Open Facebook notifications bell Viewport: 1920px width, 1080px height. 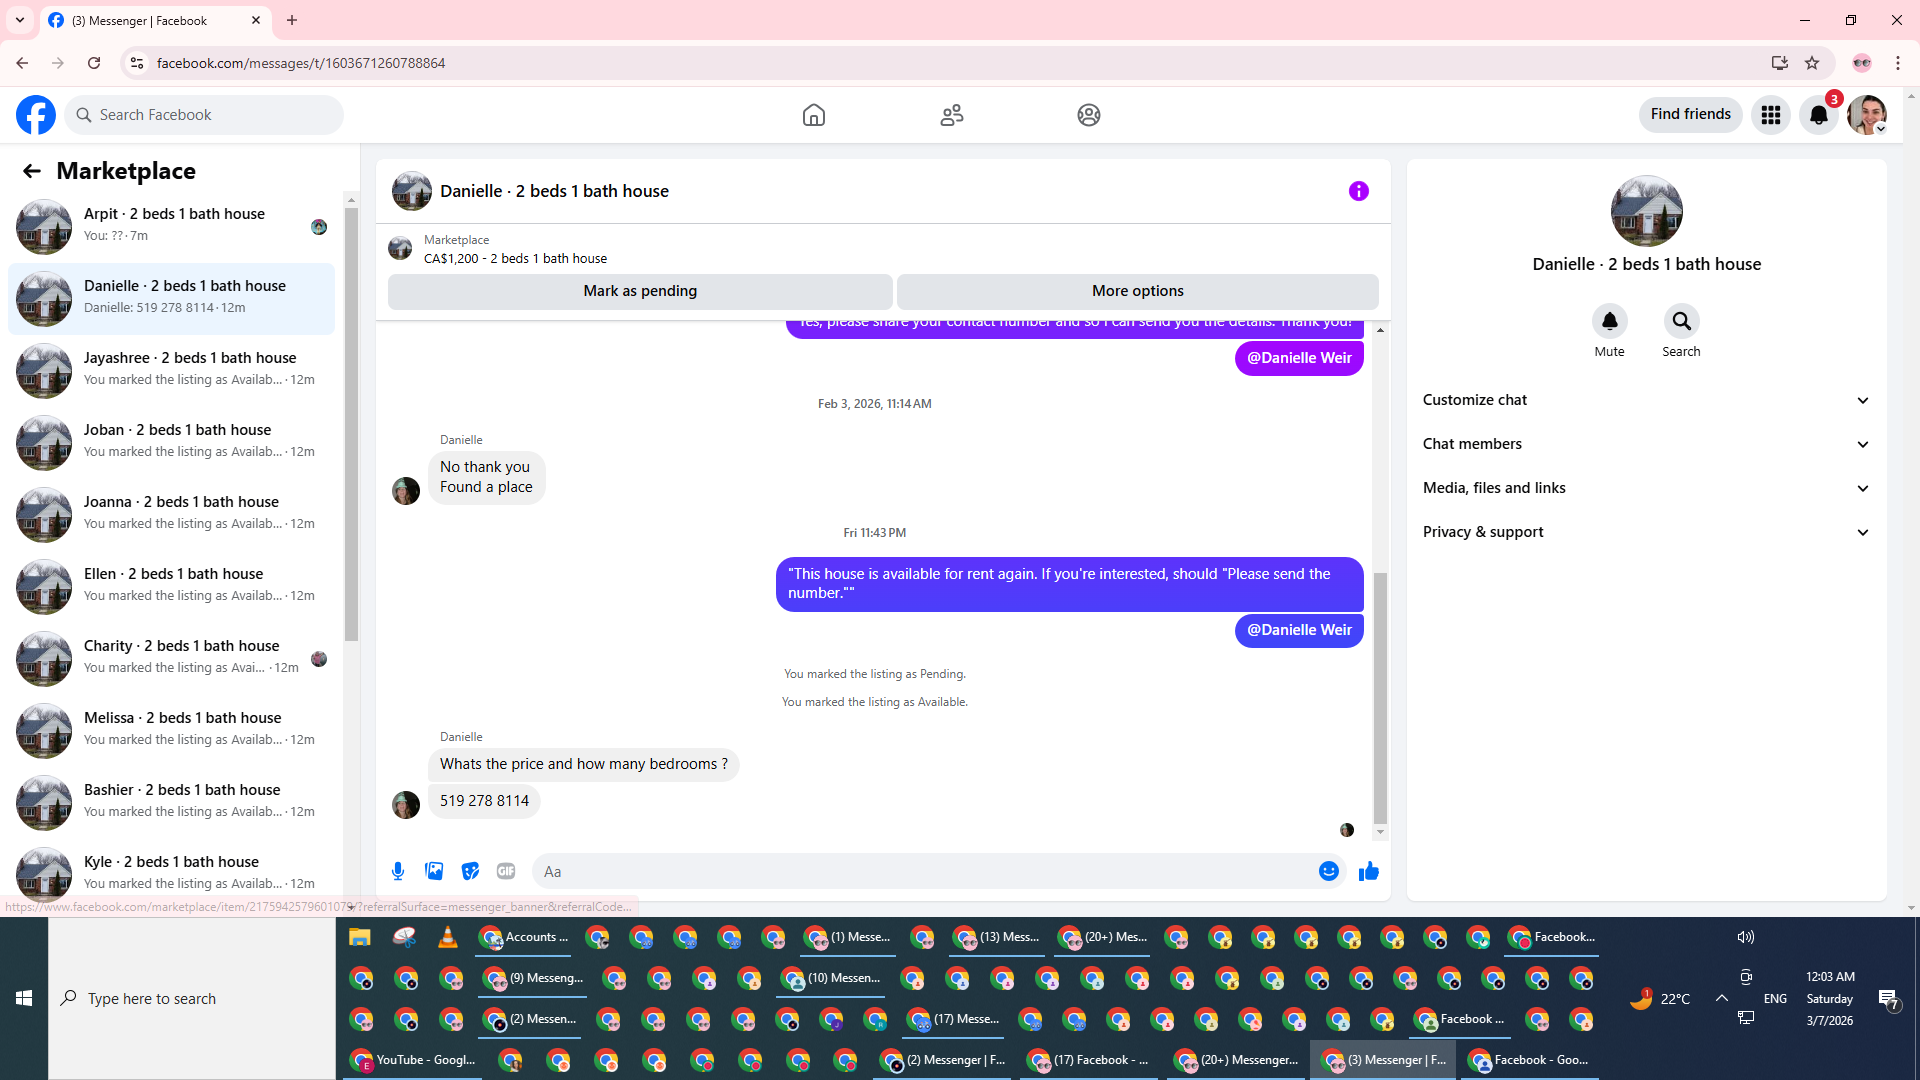1819,115
